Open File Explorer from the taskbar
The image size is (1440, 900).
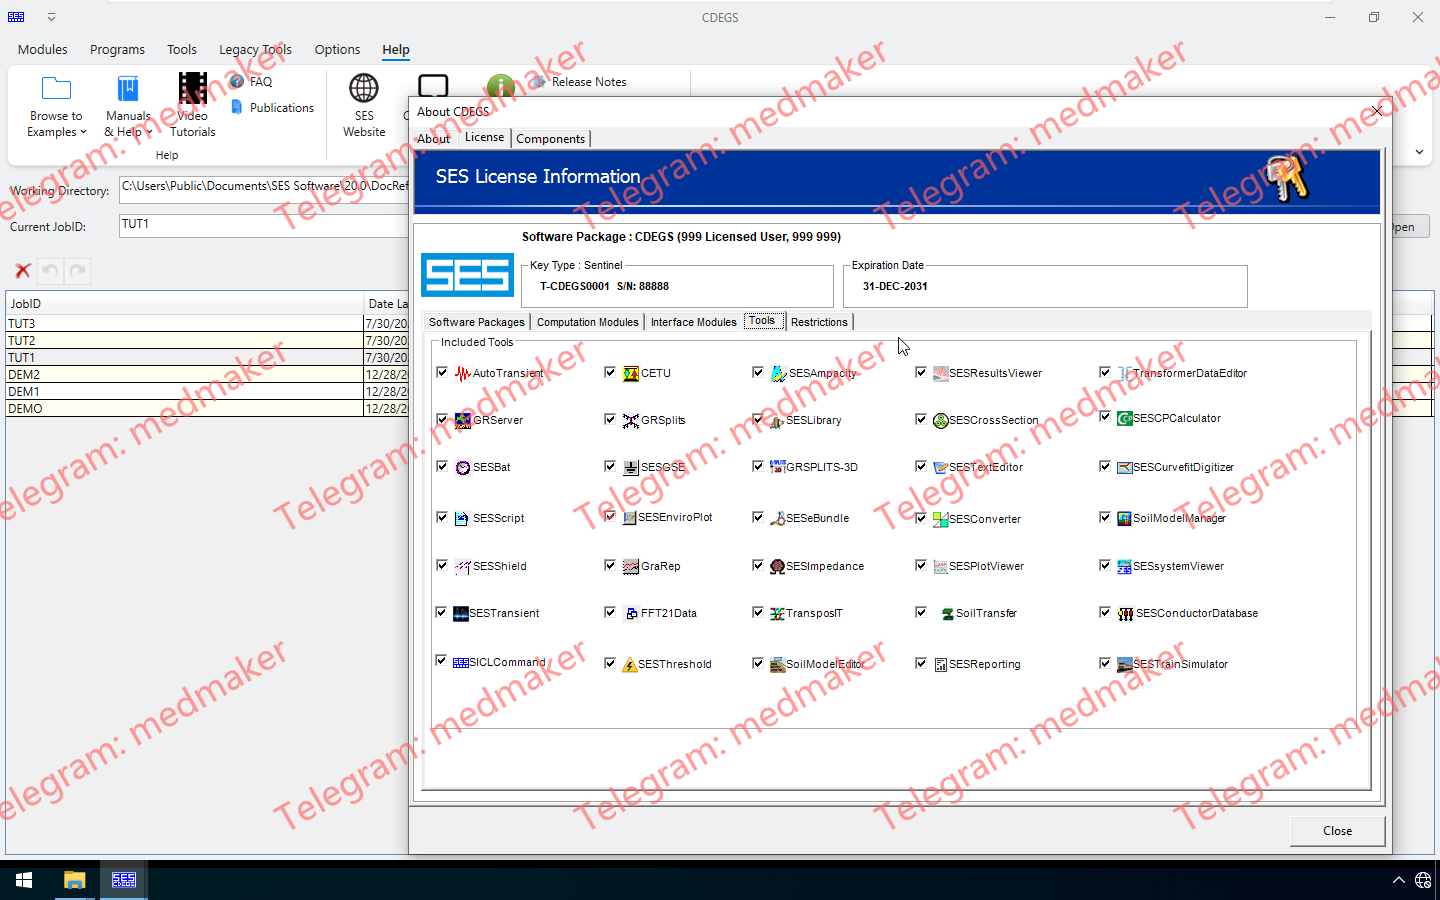coord(74,880)
